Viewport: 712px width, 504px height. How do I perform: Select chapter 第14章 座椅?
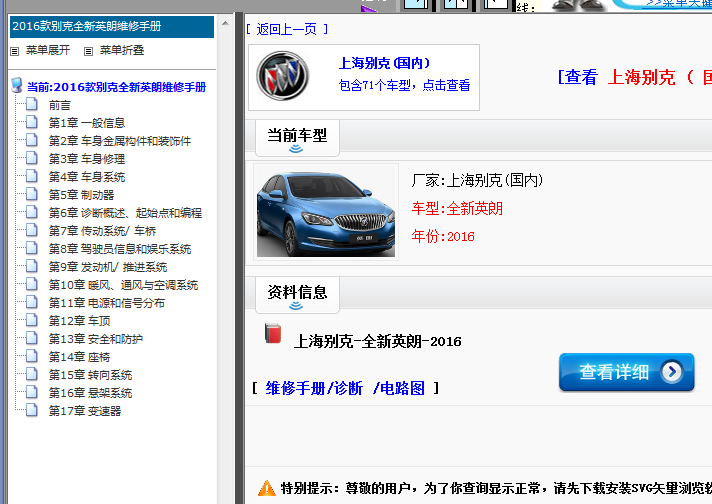click(79, 357)
